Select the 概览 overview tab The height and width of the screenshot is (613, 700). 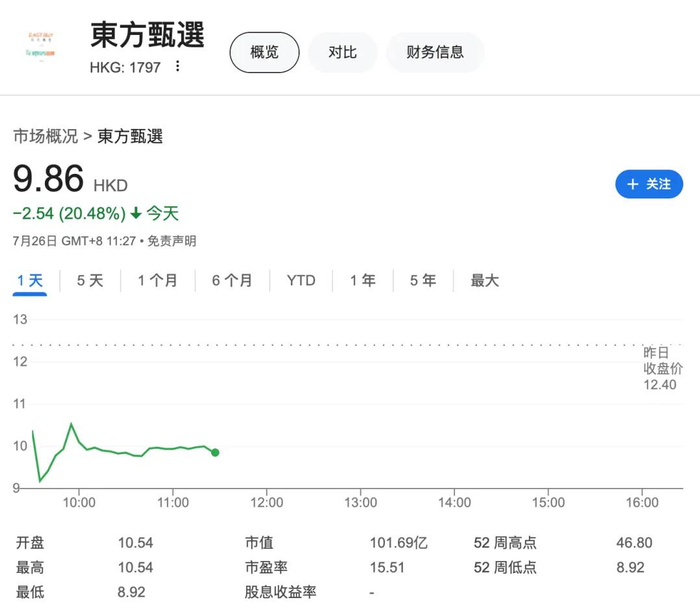click(x=264, y=52)
